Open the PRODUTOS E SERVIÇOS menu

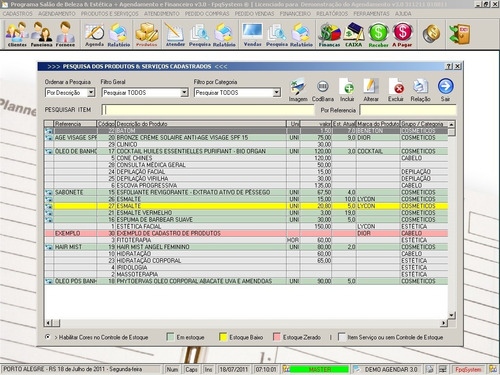[109, 14]
